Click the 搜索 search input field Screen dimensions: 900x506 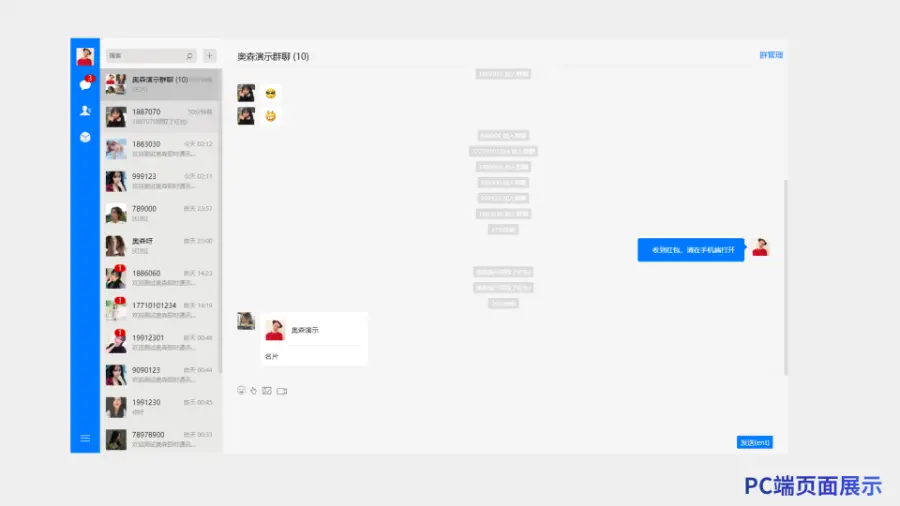[143, 56]
